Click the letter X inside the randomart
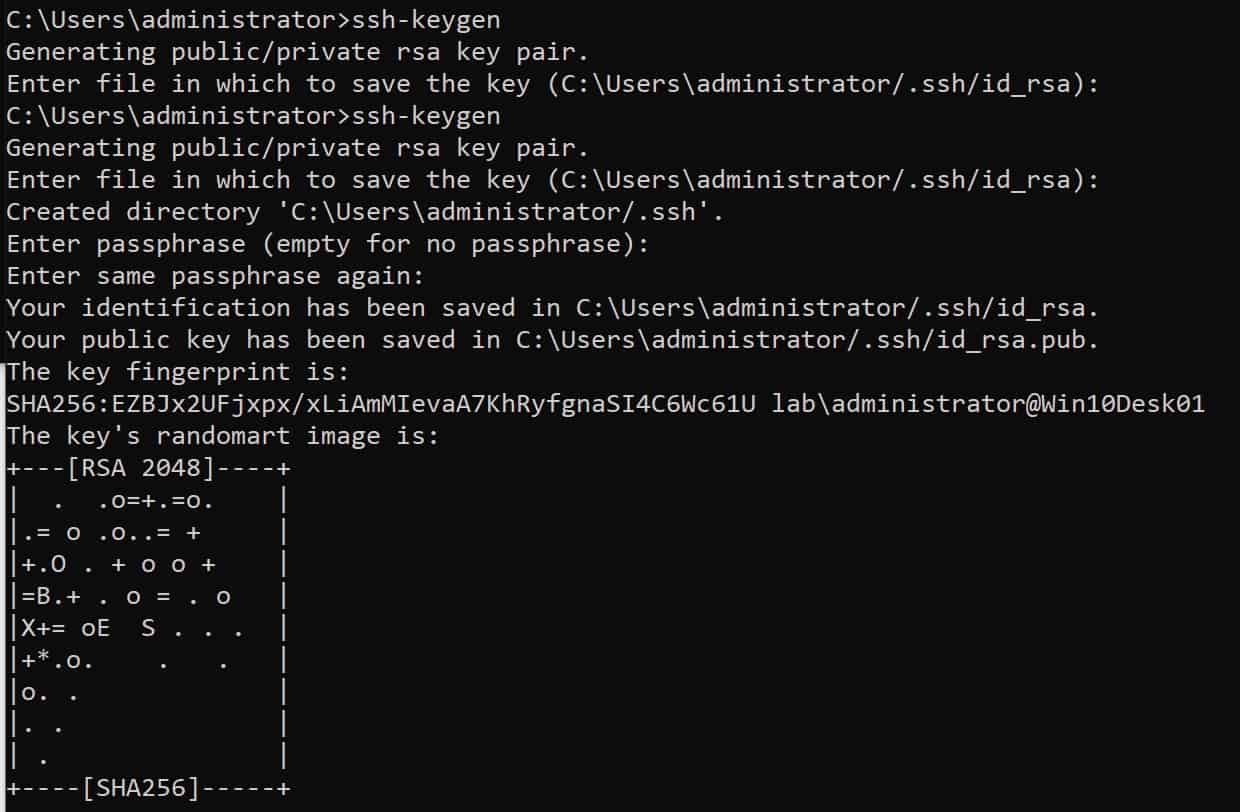This screenshot has width=1240, height=812. 28,628
